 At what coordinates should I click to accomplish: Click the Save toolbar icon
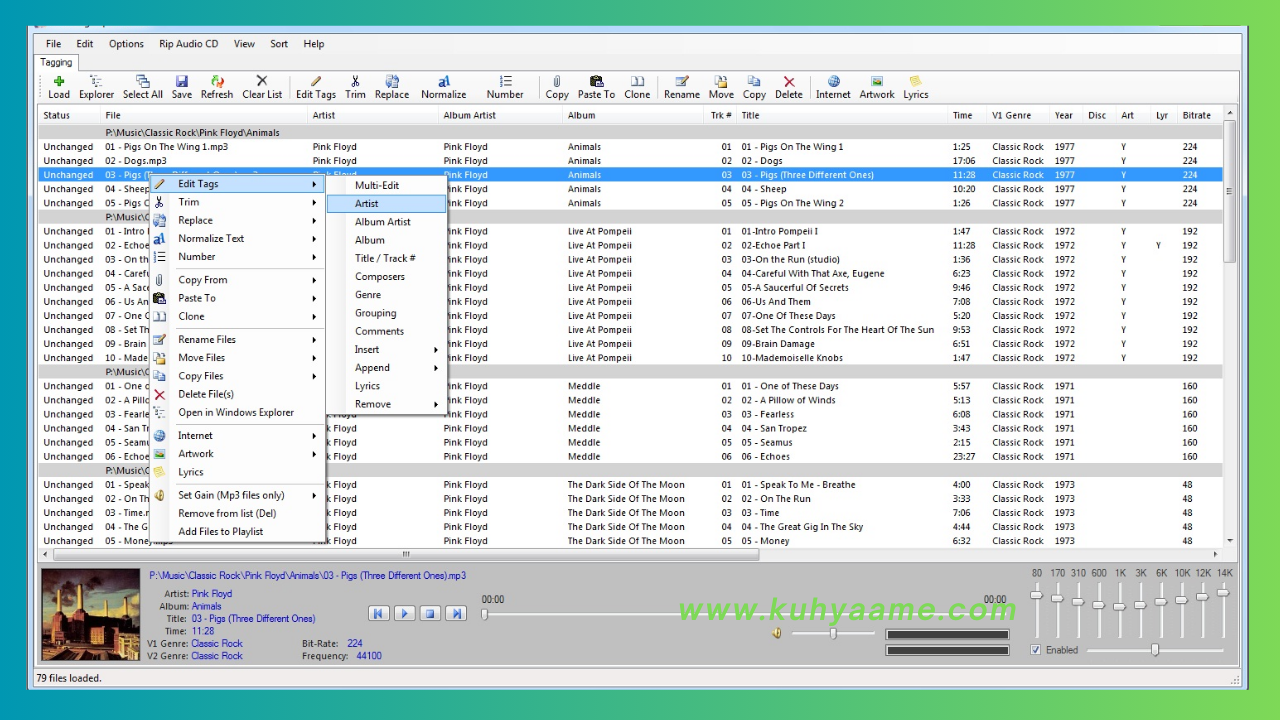182,82
